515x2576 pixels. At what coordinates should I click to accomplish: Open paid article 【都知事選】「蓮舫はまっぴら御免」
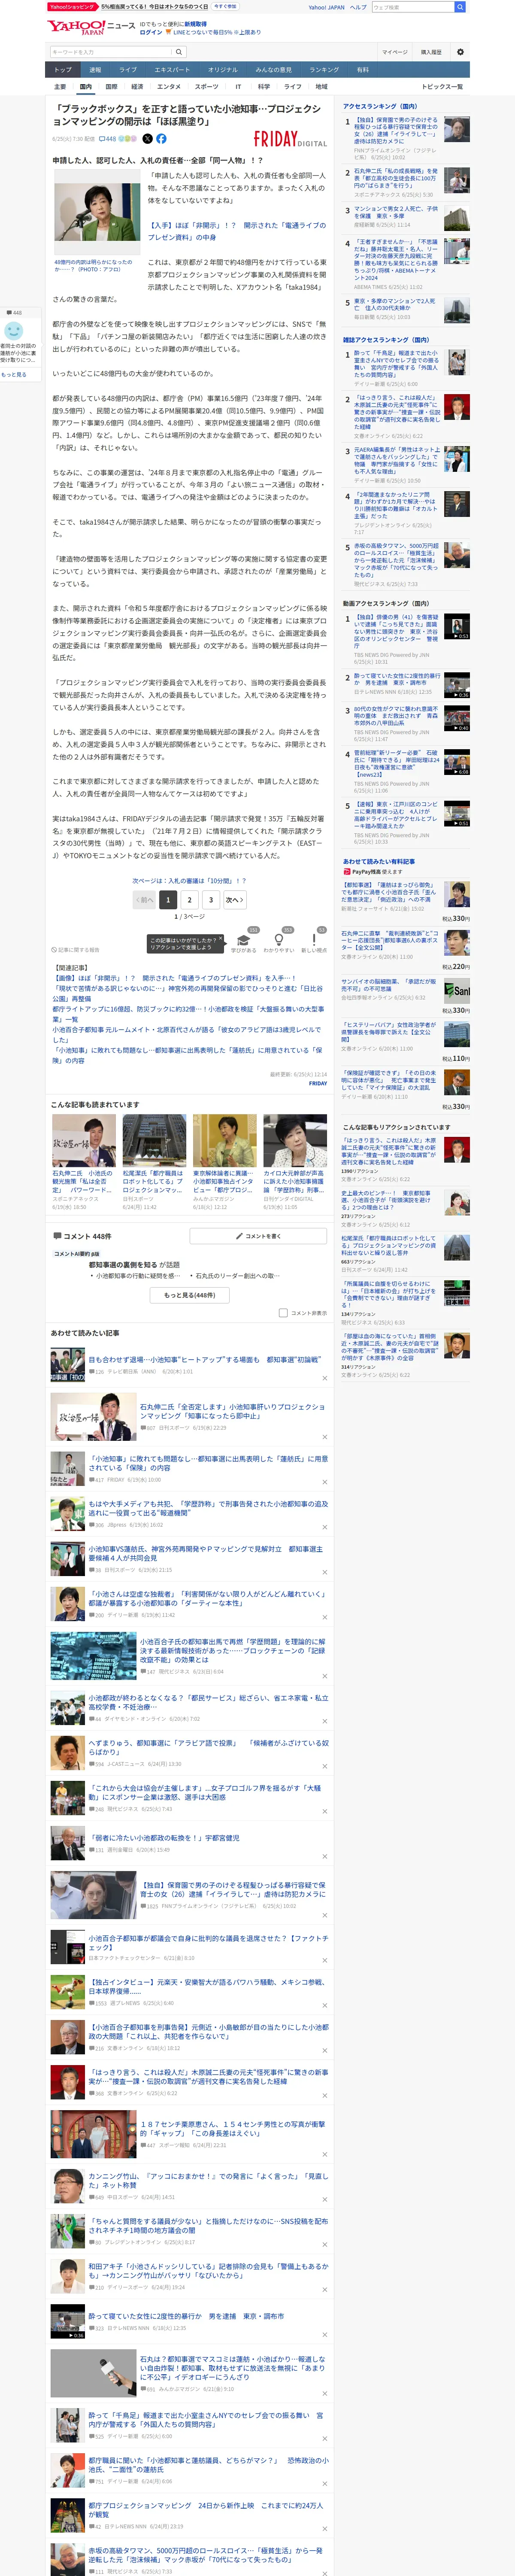387,892
